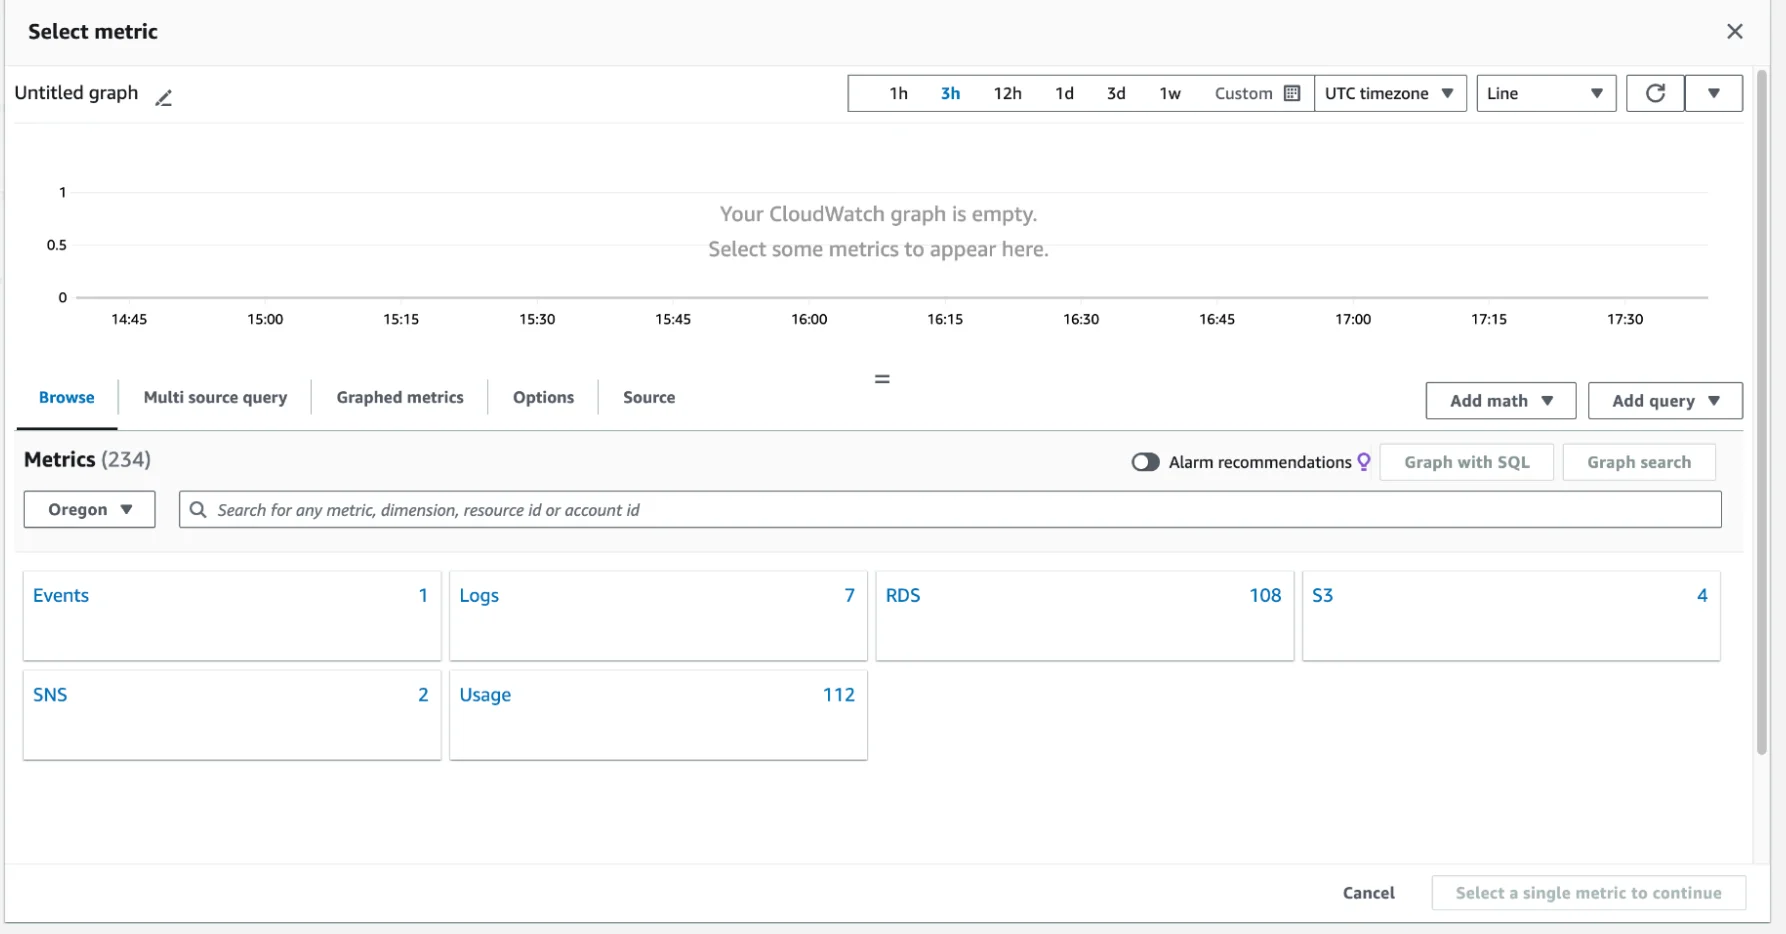Click the pane resize handle icon
This screenshot has width=1786, height=934.
pyautogui.click(x=882, y=379)
